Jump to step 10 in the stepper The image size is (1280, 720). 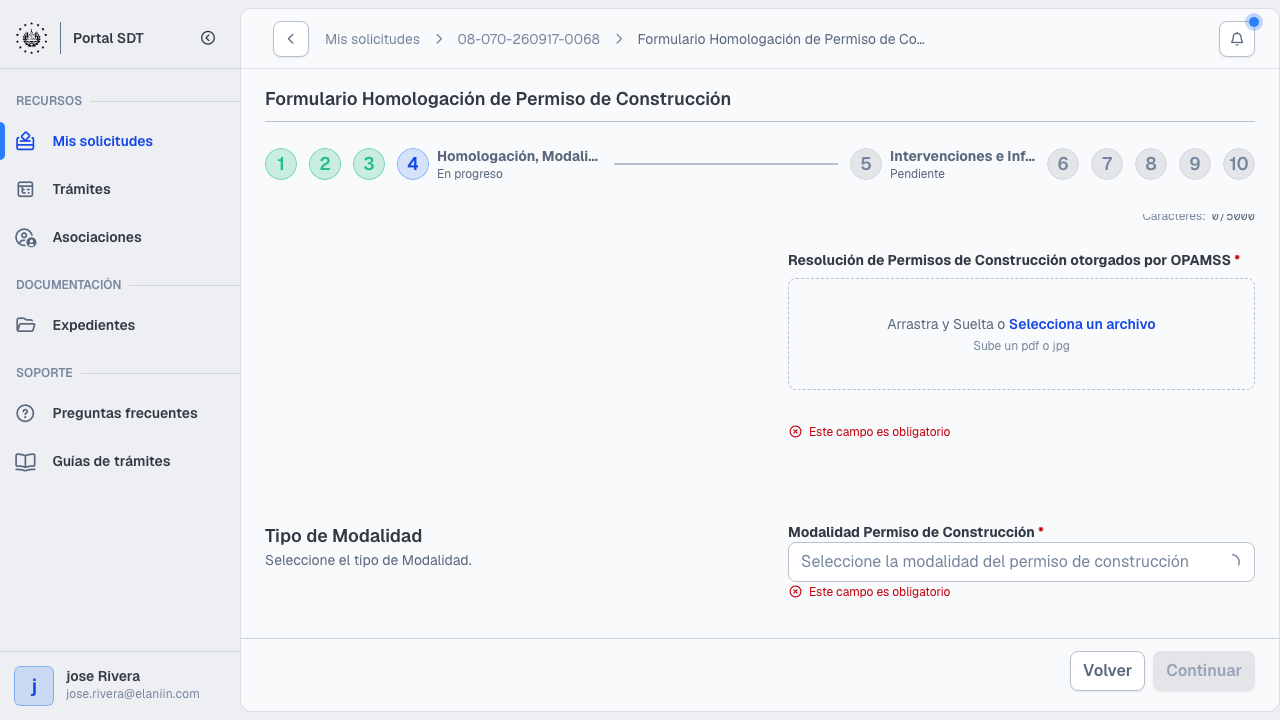[x=1239, y=164]
